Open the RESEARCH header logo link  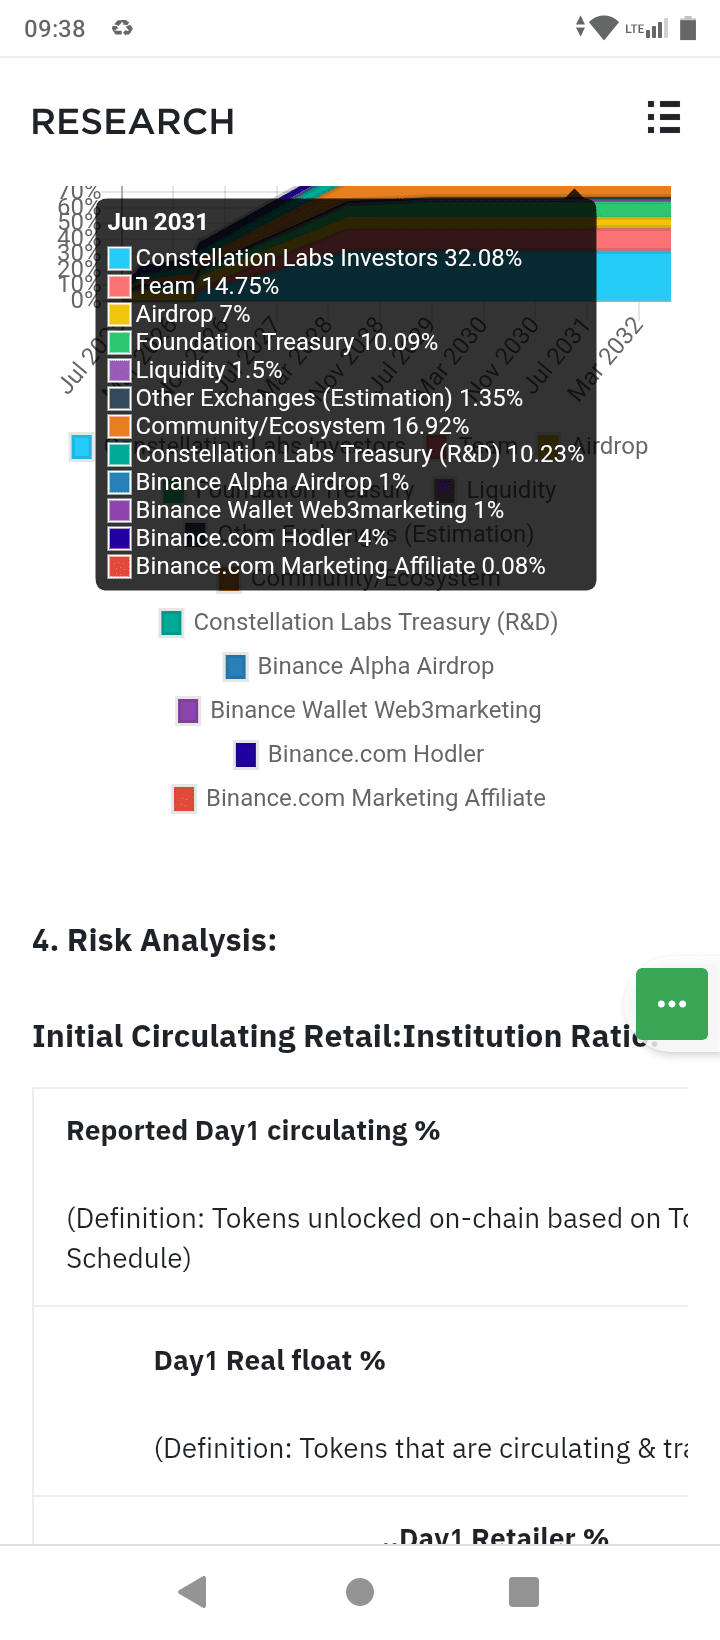coord(133,122)
